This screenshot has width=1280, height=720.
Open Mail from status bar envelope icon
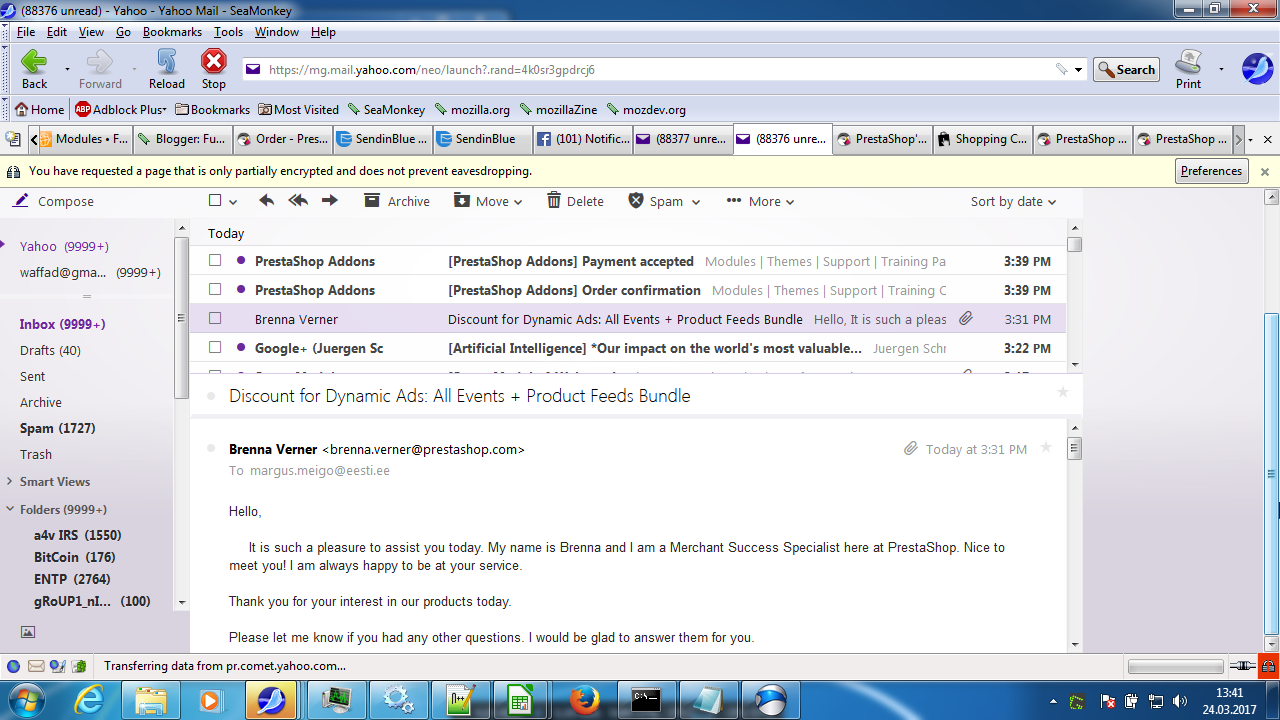pos(36,666)
